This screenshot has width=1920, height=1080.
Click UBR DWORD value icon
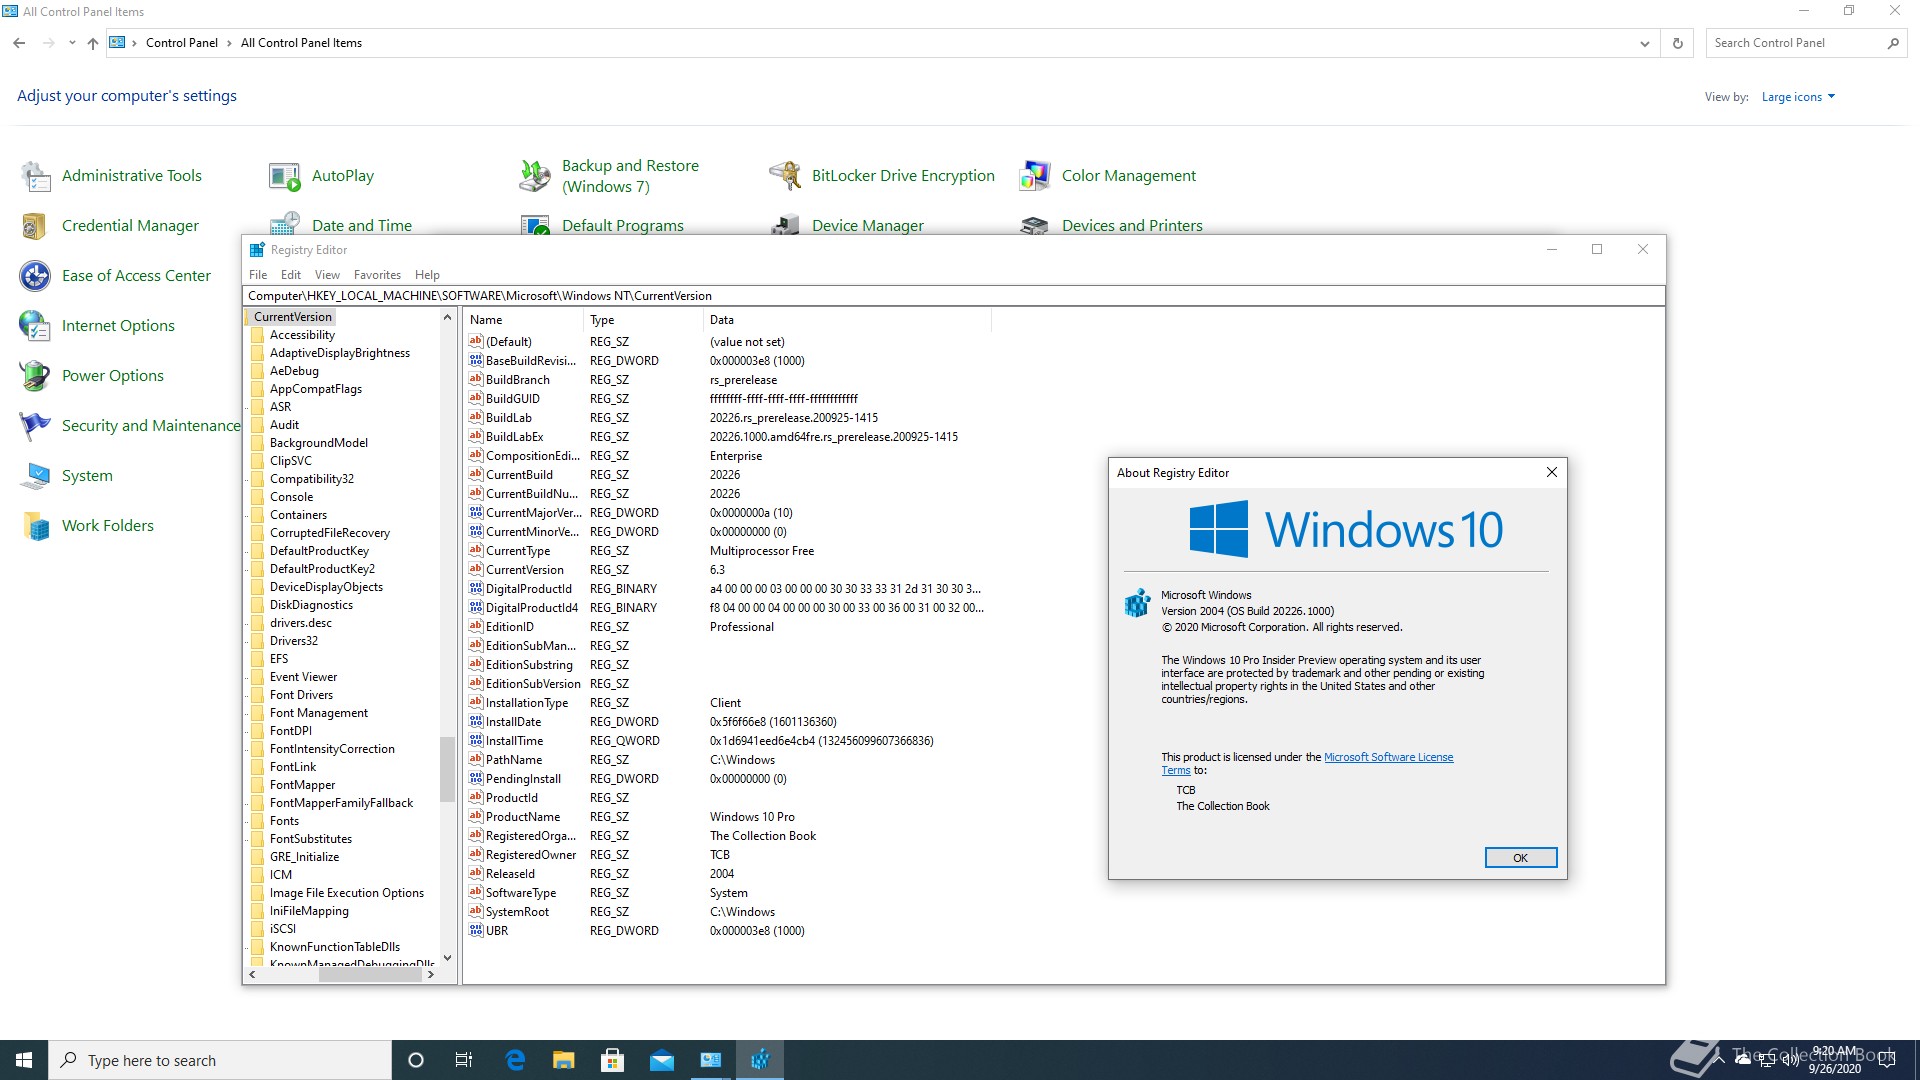(476, 931)
